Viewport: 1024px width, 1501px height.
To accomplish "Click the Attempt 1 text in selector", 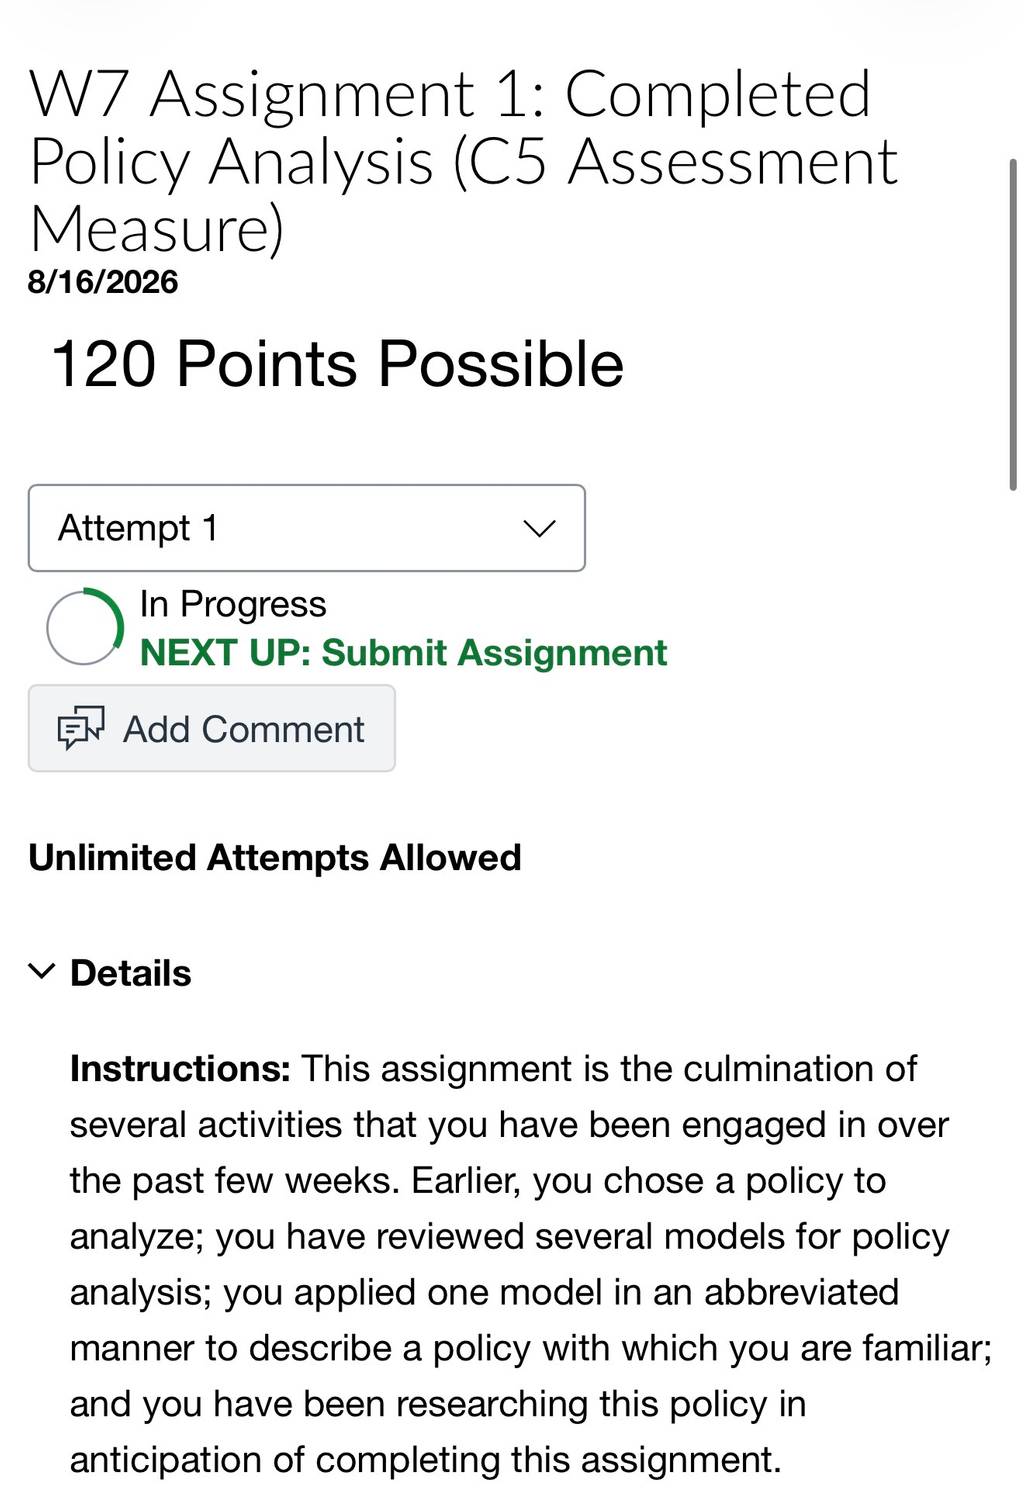I will pos(138,528).
